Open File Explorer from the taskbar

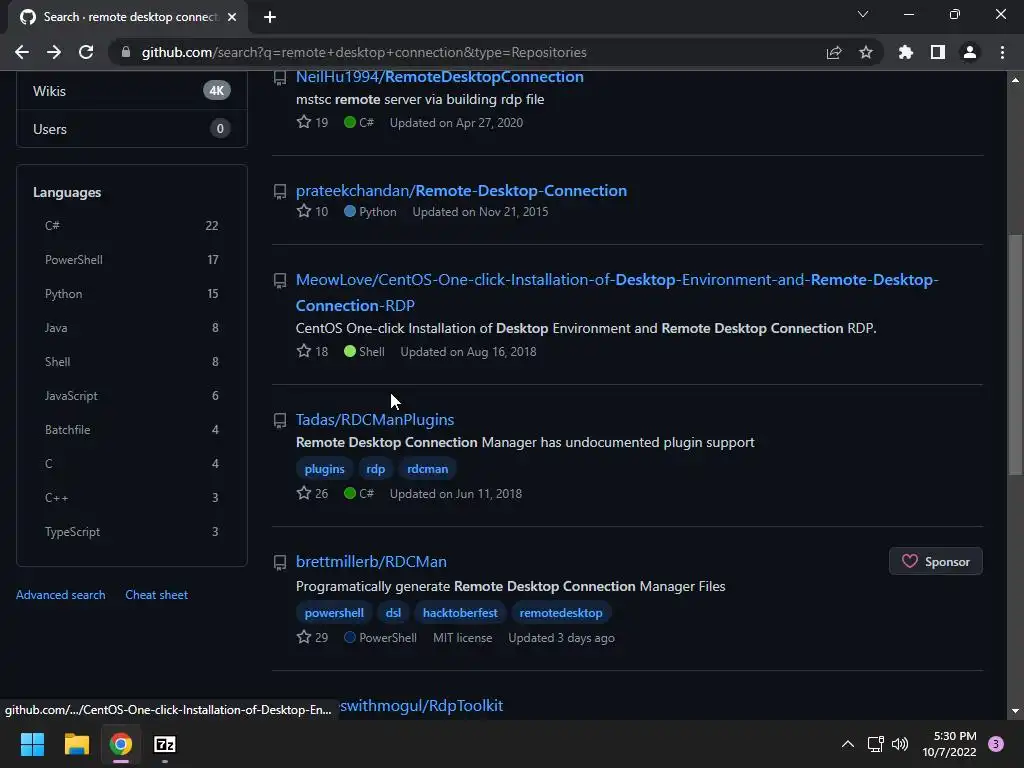76,744
